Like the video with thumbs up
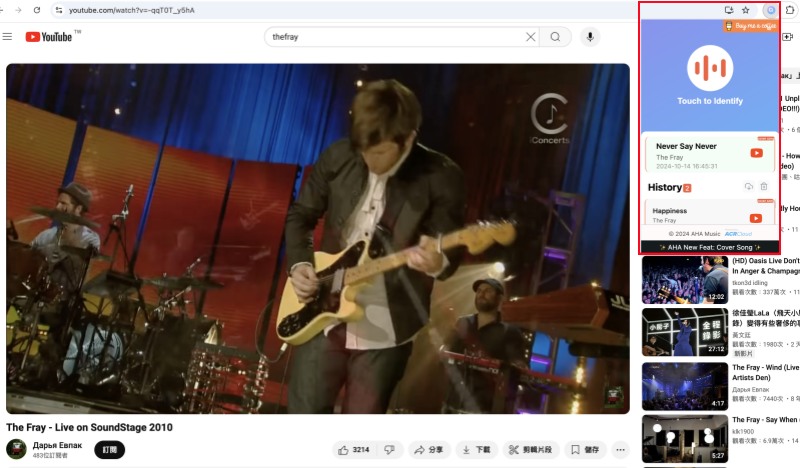This screenshot has width=800, height=468. coord(354,450)
